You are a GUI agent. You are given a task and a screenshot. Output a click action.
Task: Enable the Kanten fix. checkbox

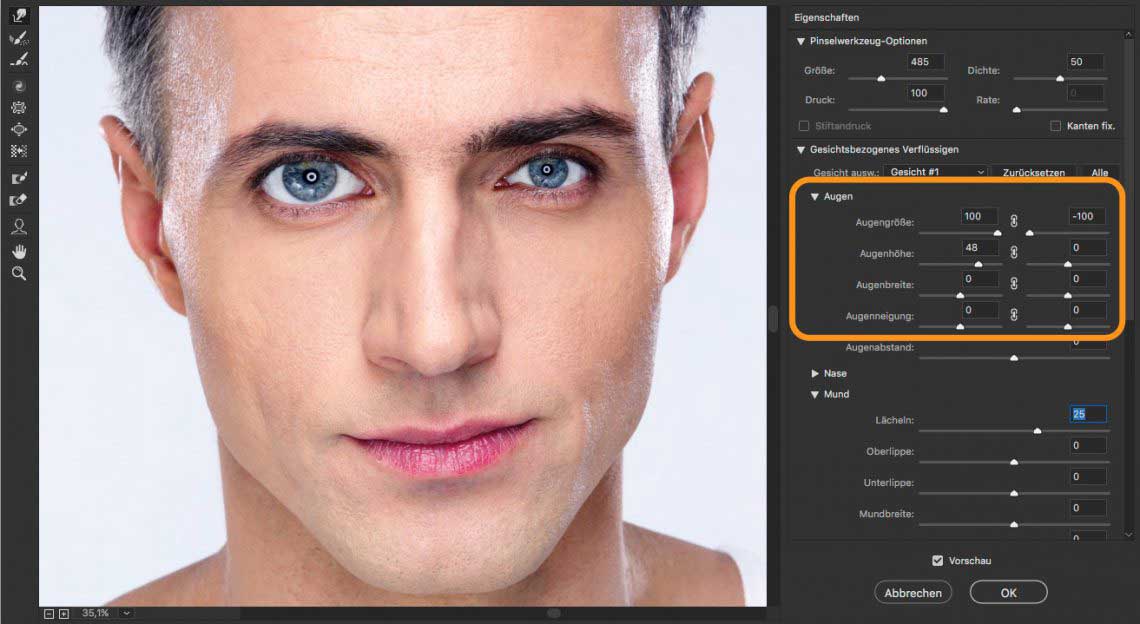point(1055,126)
